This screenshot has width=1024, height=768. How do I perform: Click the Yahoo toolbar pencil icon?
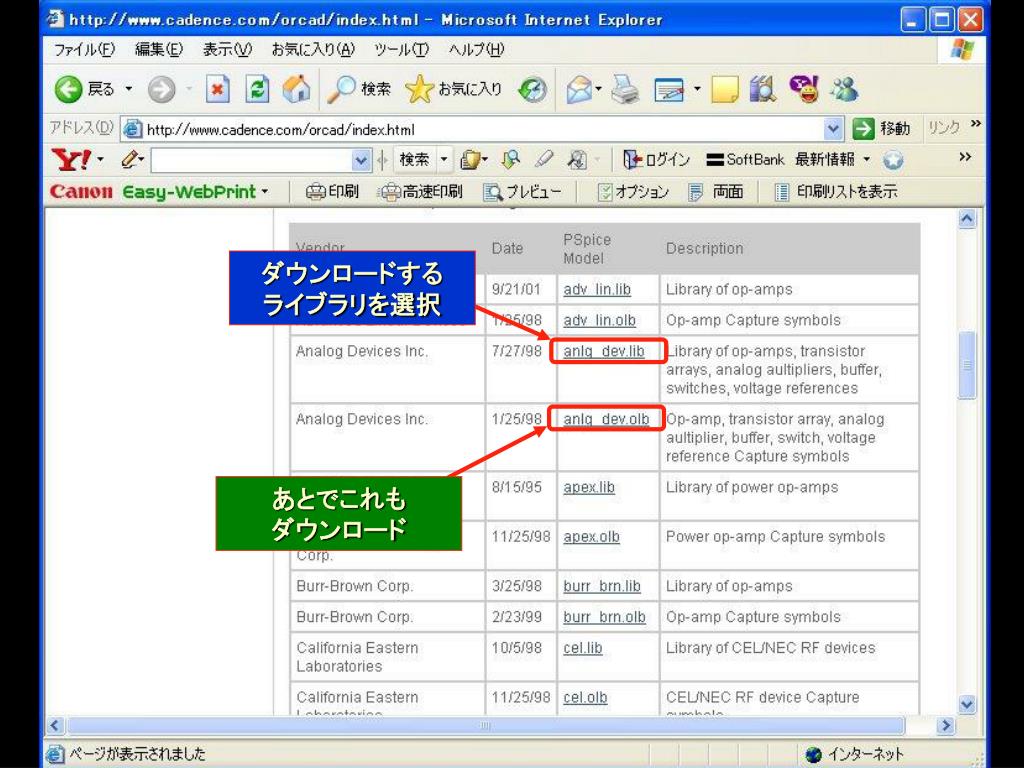131,159
